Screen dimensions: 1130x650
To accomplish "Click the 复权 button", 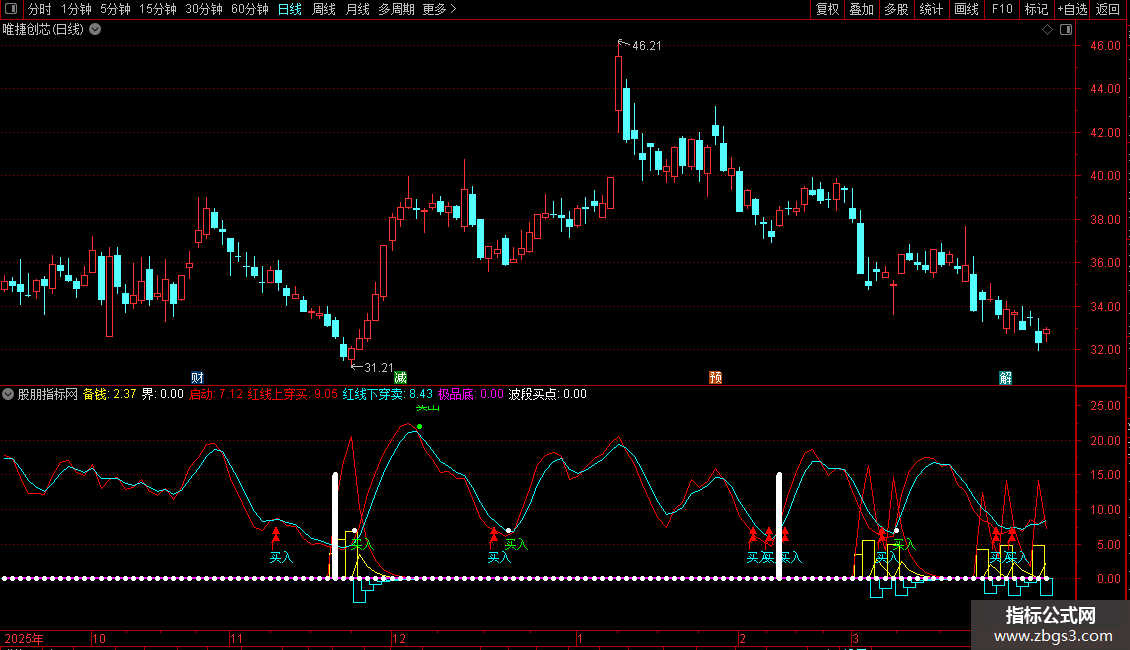I will [x=827, y=9].
